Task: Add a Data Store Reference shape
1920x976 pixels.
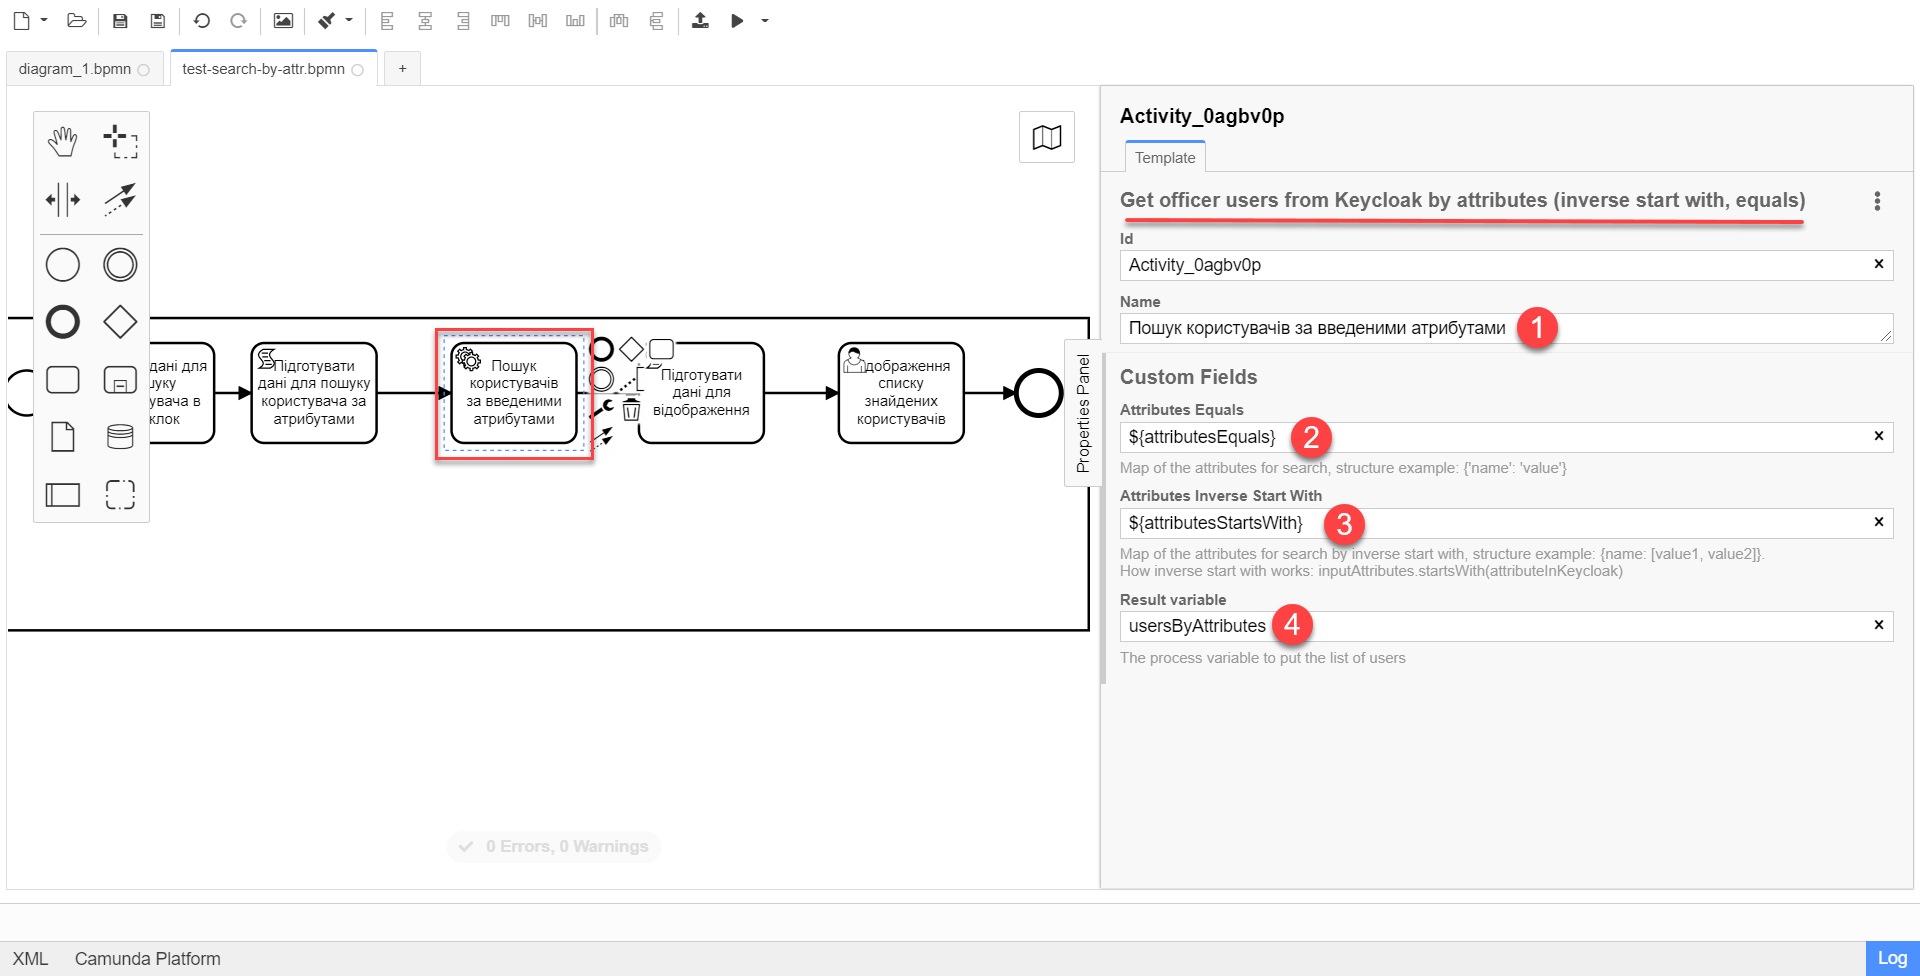Action: (x=120, y=437)
